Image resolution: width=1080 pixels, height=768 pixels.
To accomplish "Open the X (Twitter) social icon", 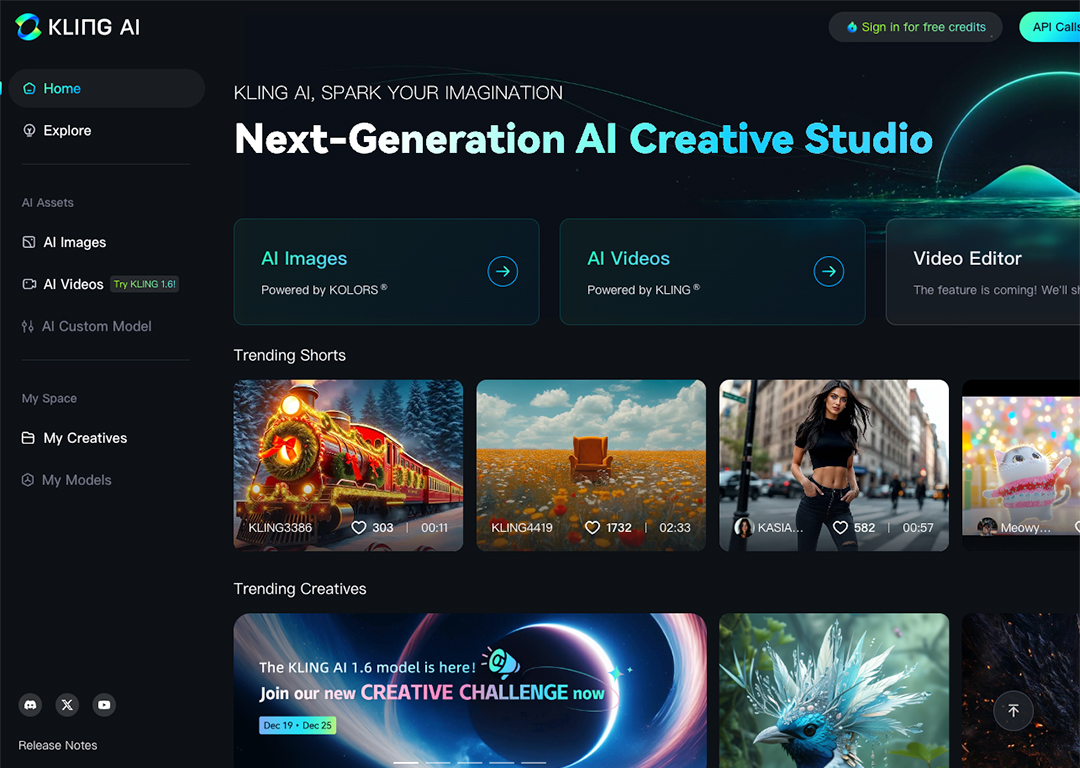I will pyautogui.click(x=67, y=705).
